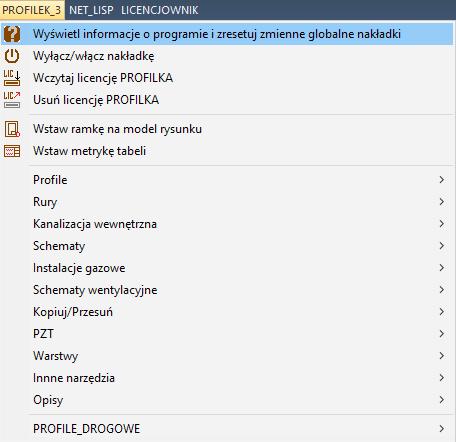Choose Wstaw metrykę tabeli
The height and width of the screenshot is (442, 456).
pos(228,151)
